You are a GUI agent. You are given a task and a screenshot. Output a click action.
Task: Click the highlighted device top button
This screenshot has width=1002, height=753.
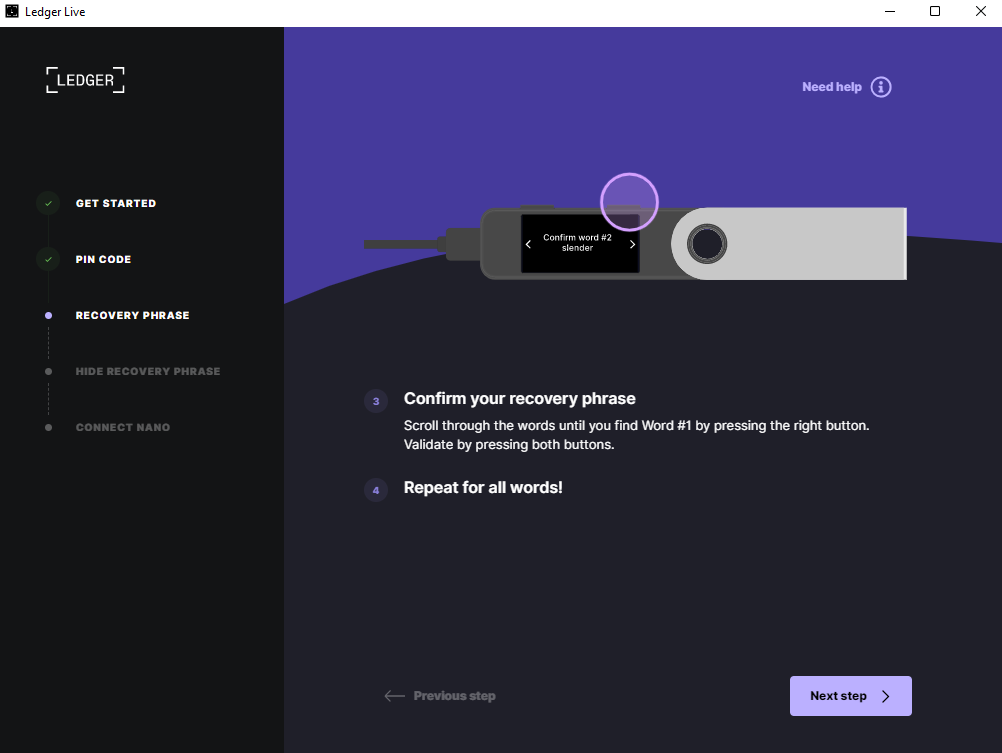coord(629,202)
